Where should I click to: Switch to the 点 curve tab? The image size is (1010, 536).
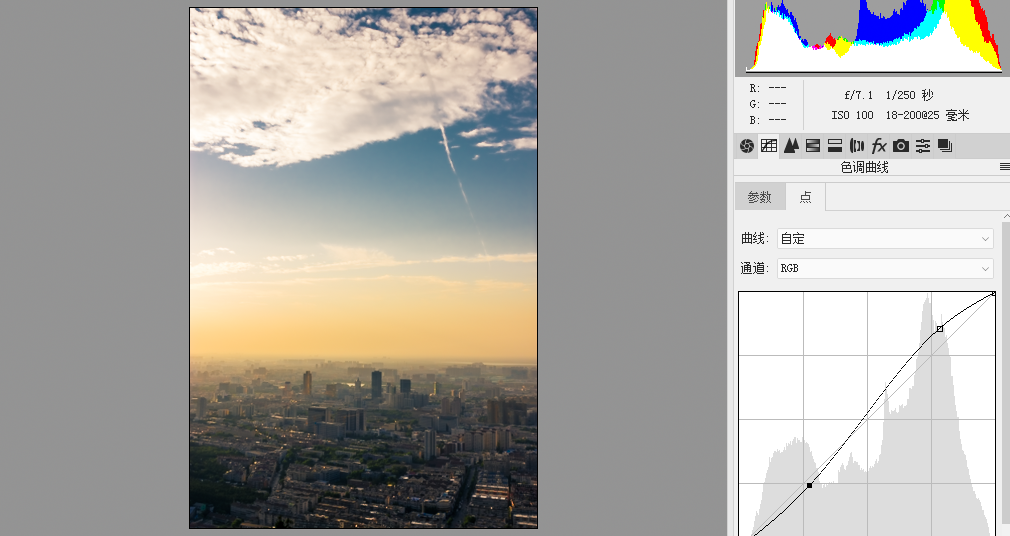[806, 197]
